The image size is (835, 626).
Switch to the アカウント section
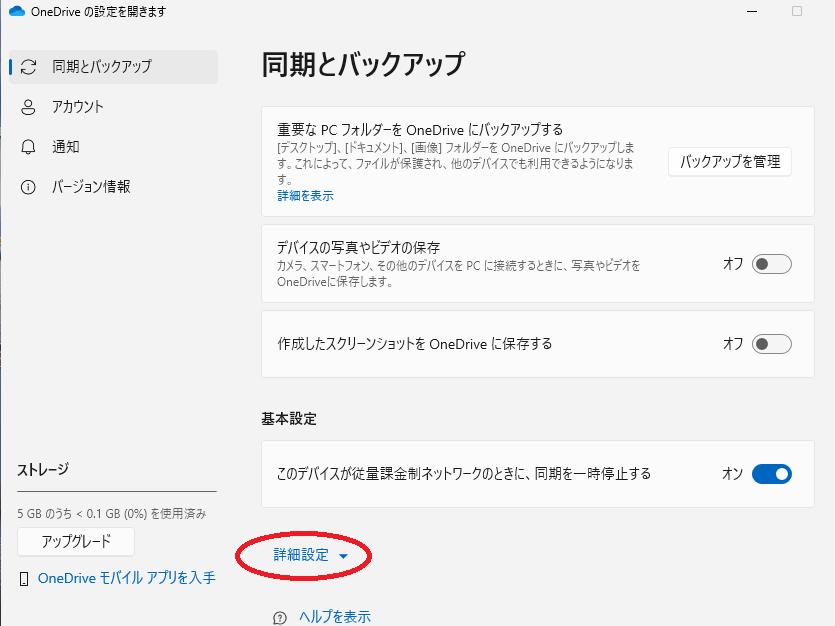113,107
